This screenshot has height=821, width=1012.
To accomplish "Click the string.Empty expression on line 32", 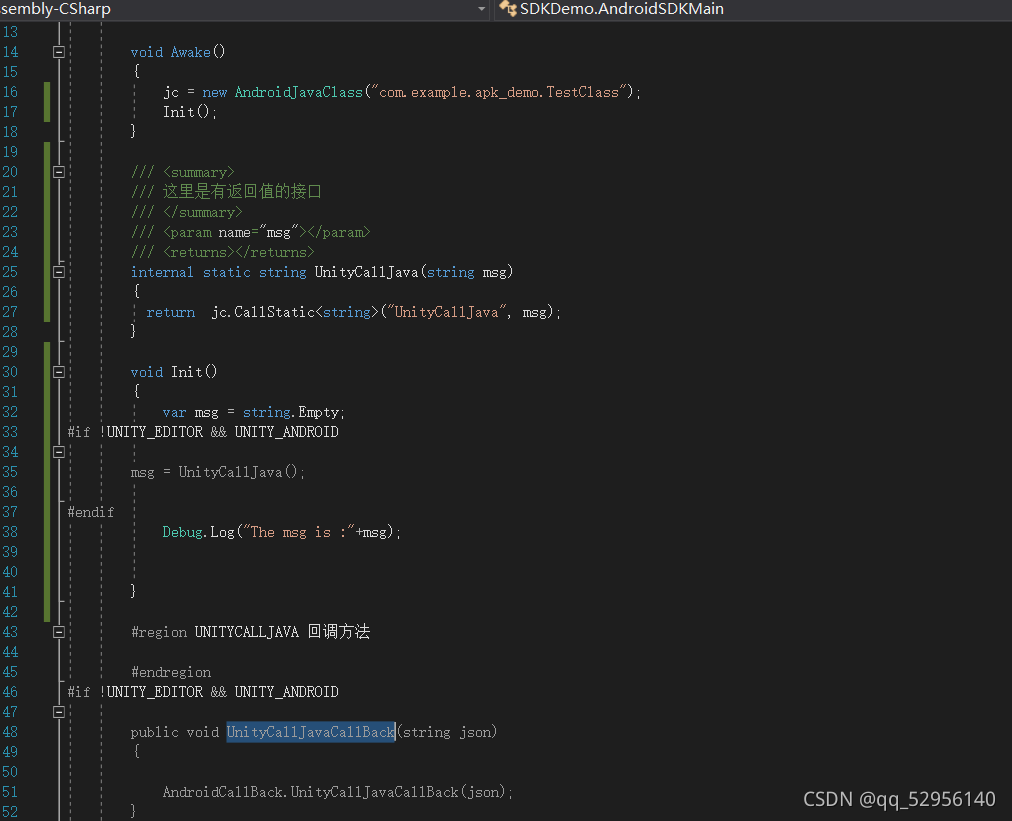I will 291,412.
